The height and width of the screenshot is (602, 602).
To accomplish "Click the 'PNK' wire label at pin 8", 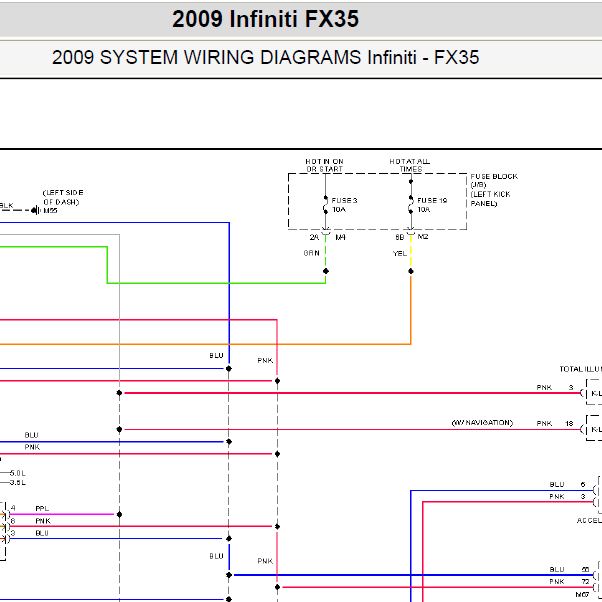I will 43,521.
